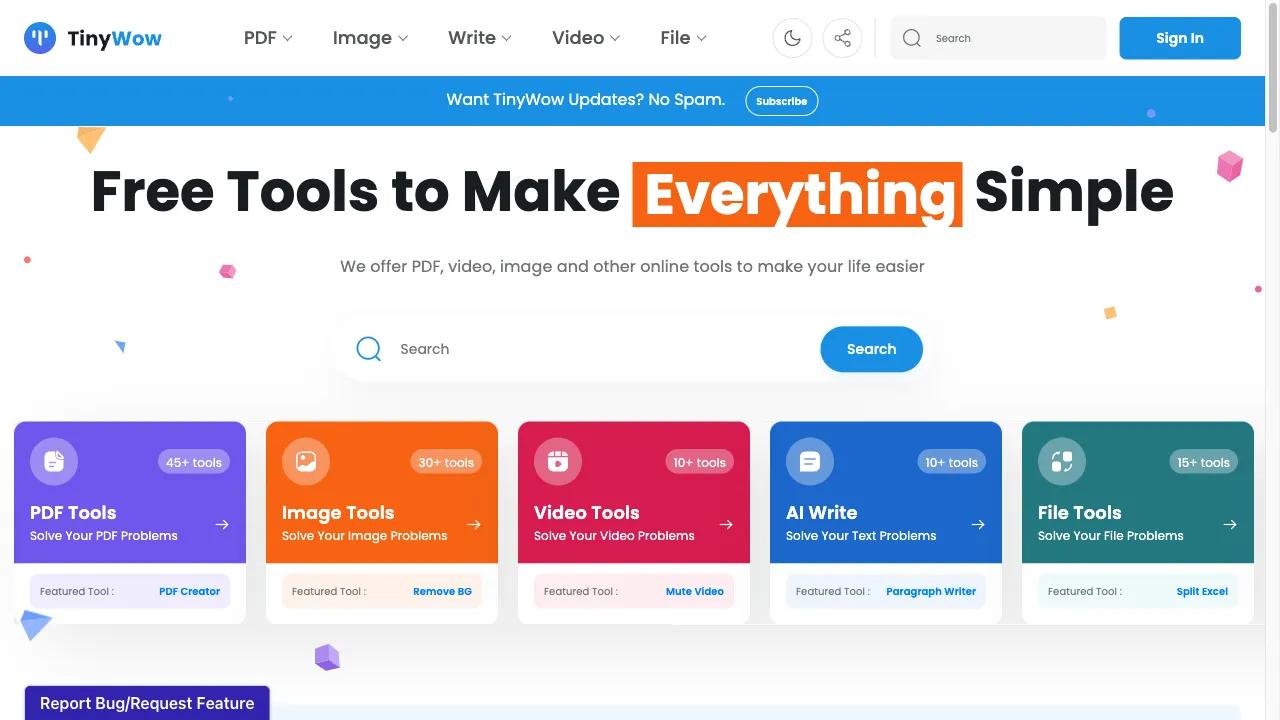This screenshot has height=720, width=1280.
Task: Click 'Solve Your PDF Problems' text
Action: point(104,536)
